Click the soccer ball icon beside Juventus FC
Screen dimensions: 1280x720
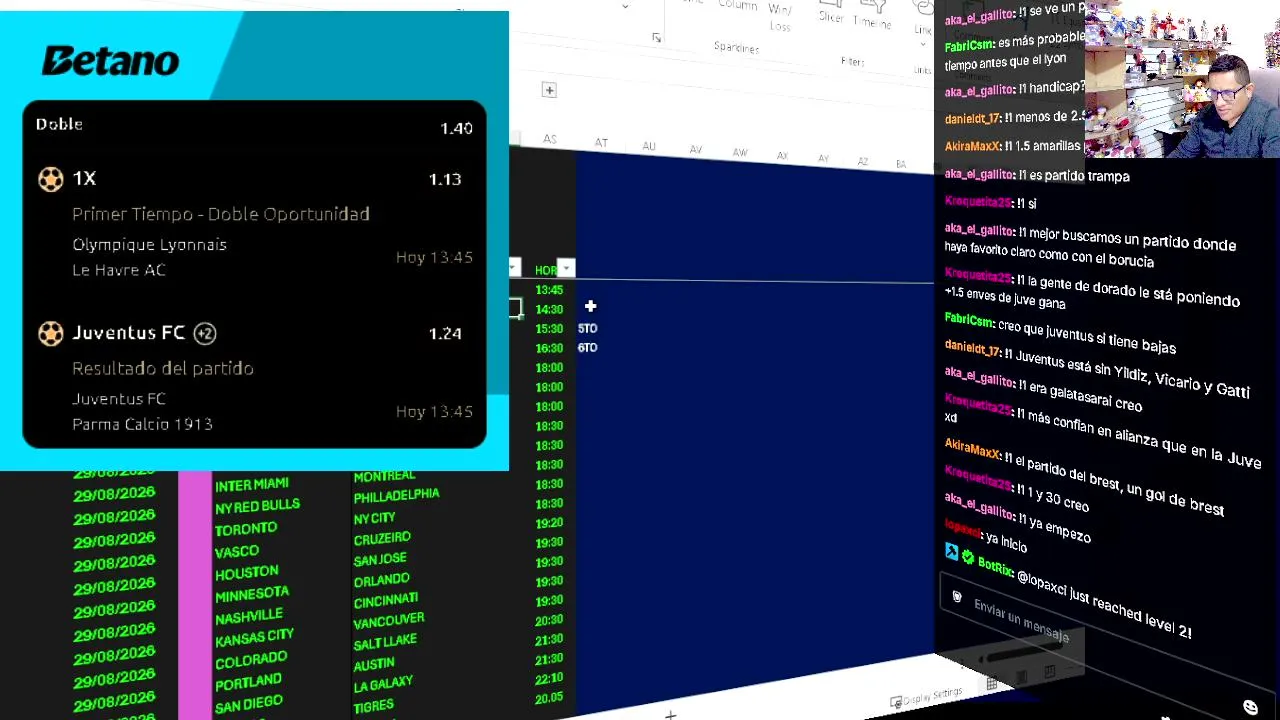[50, 333]
